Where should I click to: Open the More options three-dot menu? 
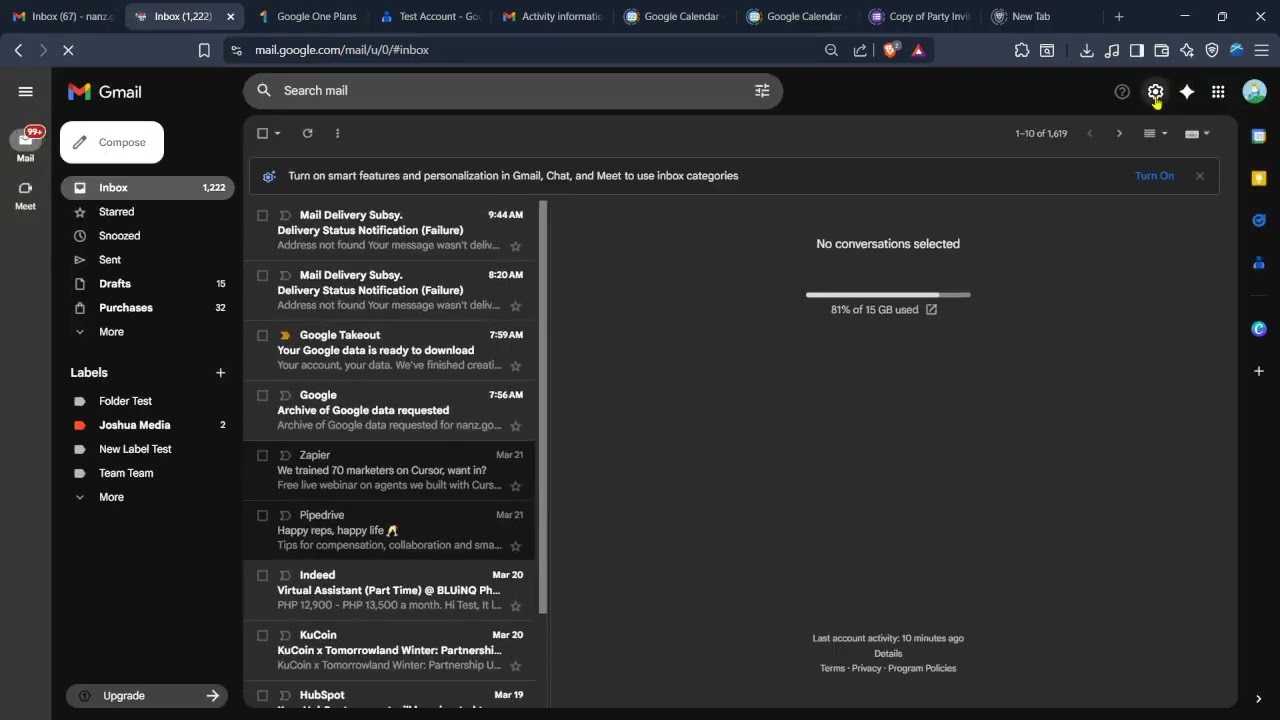[x=337, y=133]
